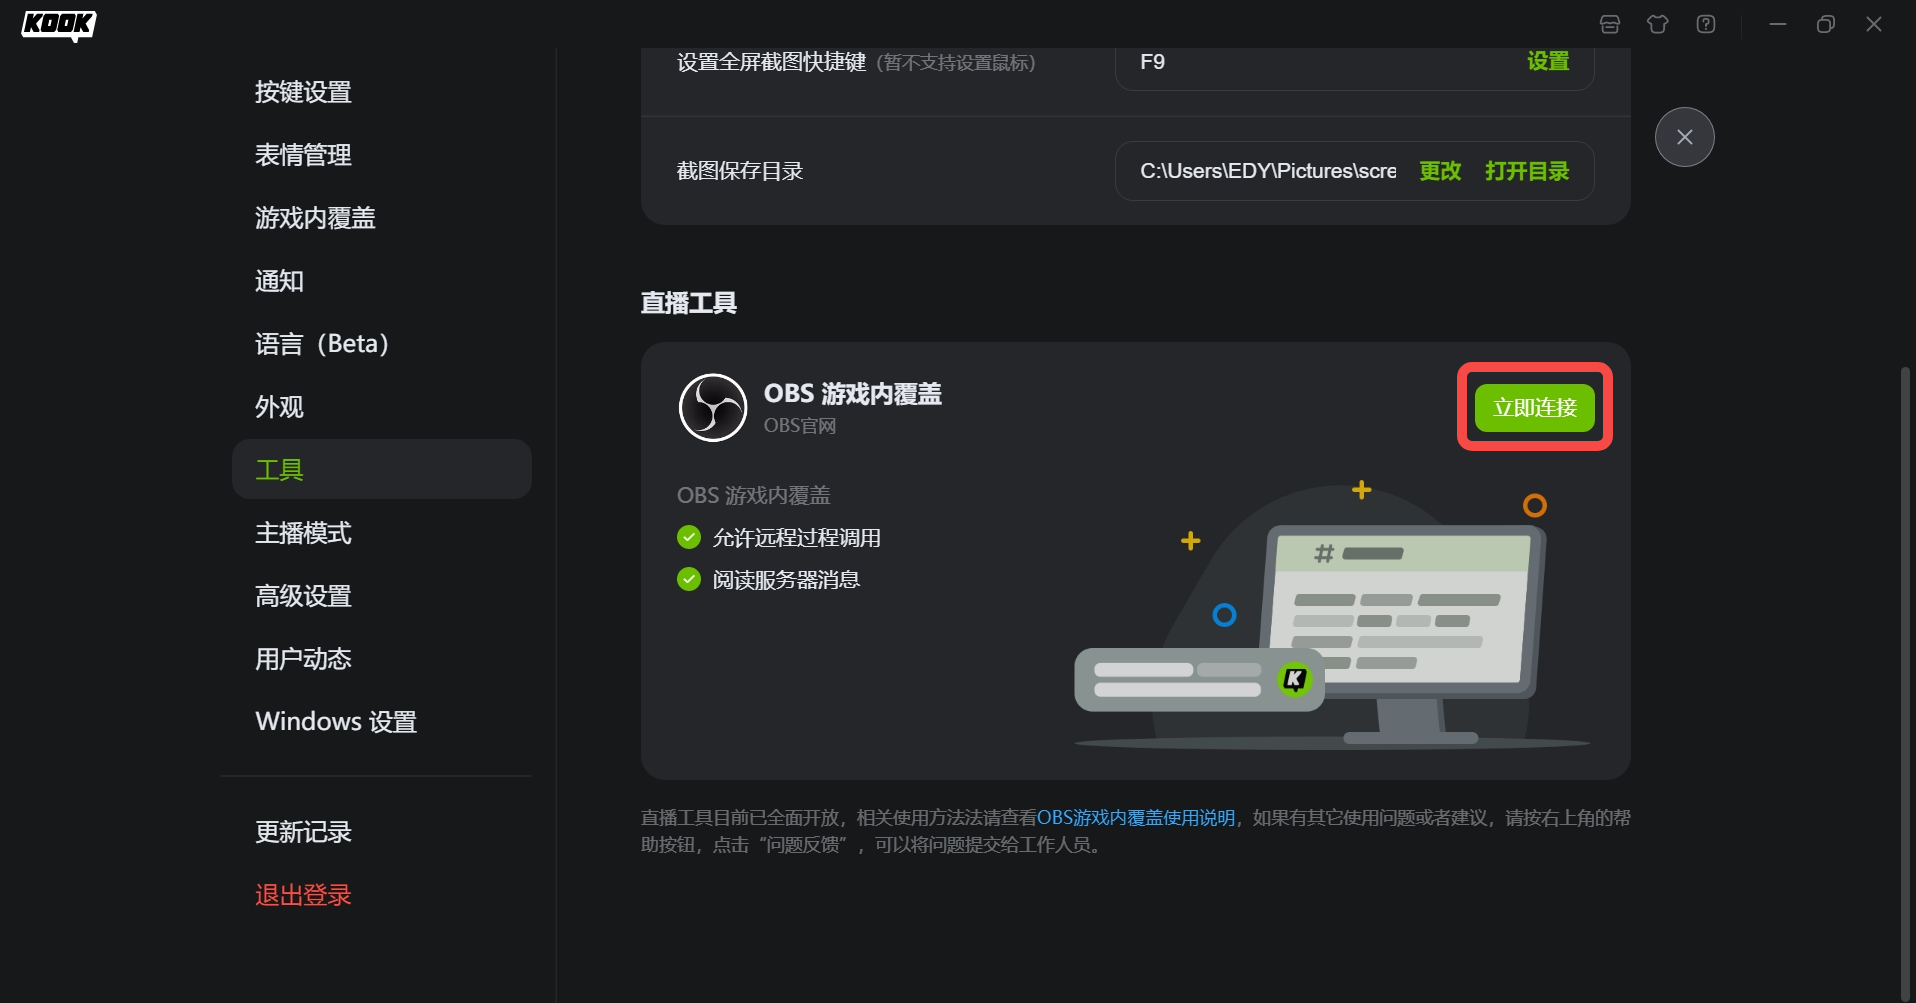Viewport: 1916px width, 1003px height.
Task: Click the help question mark icon
Action: [1706, 24]
